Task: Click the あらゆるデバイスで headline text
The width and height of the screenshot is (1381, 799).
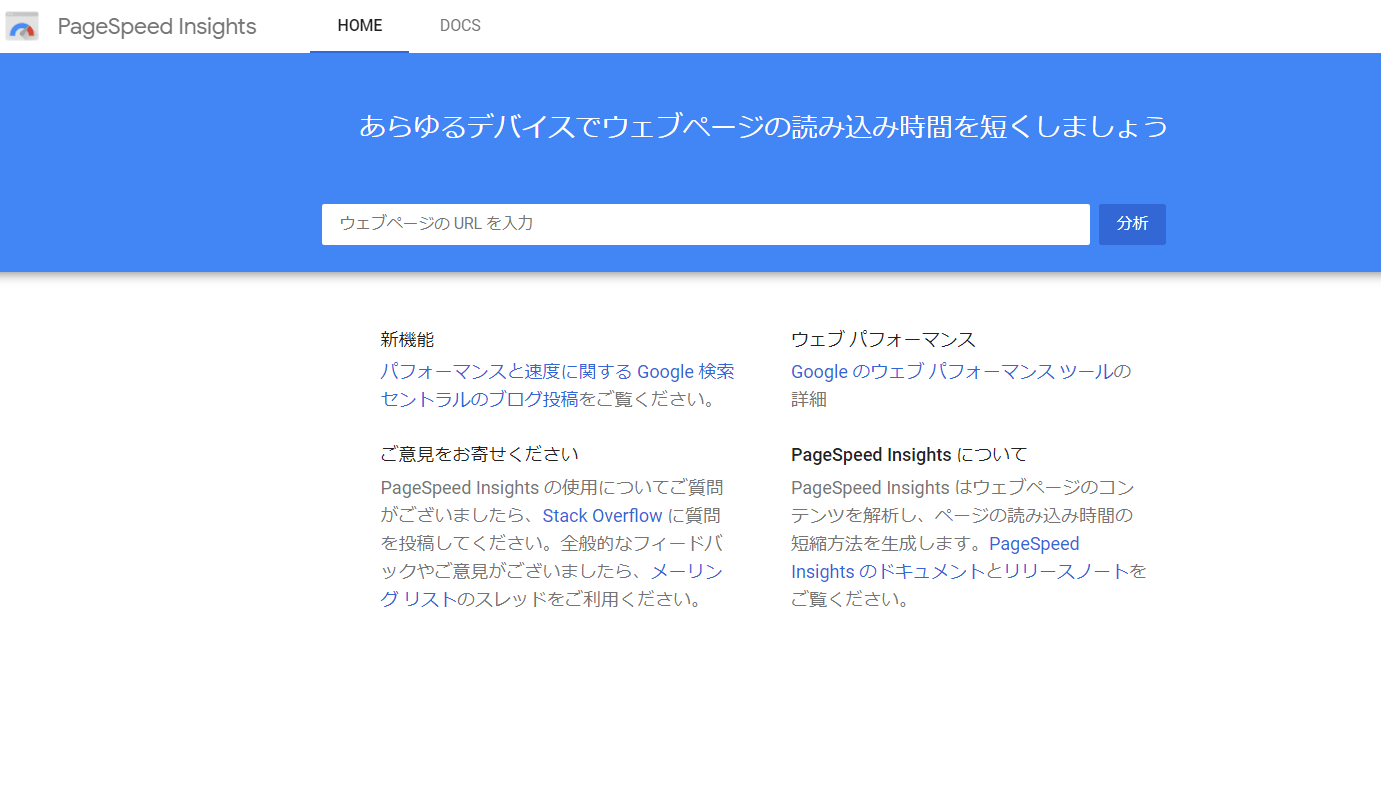Action: [x=764, y=127]
